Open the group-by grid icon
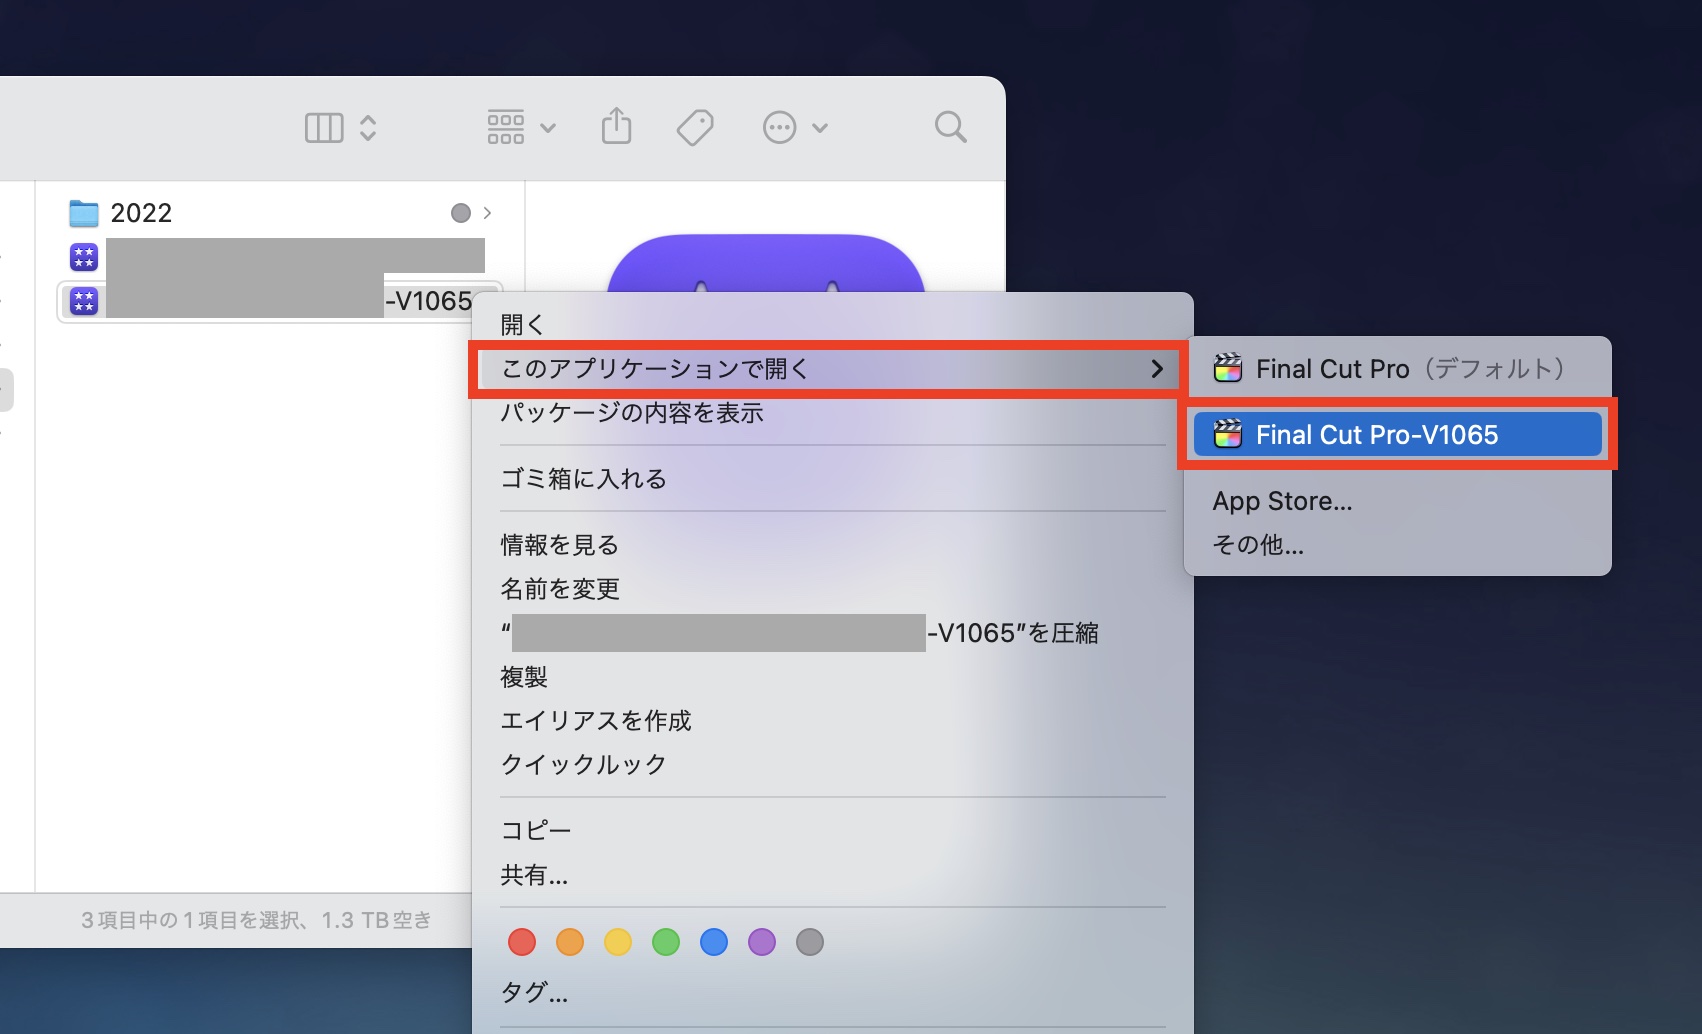The height and width of the screenshot is (1034, 1702). (x=505, y=128)
